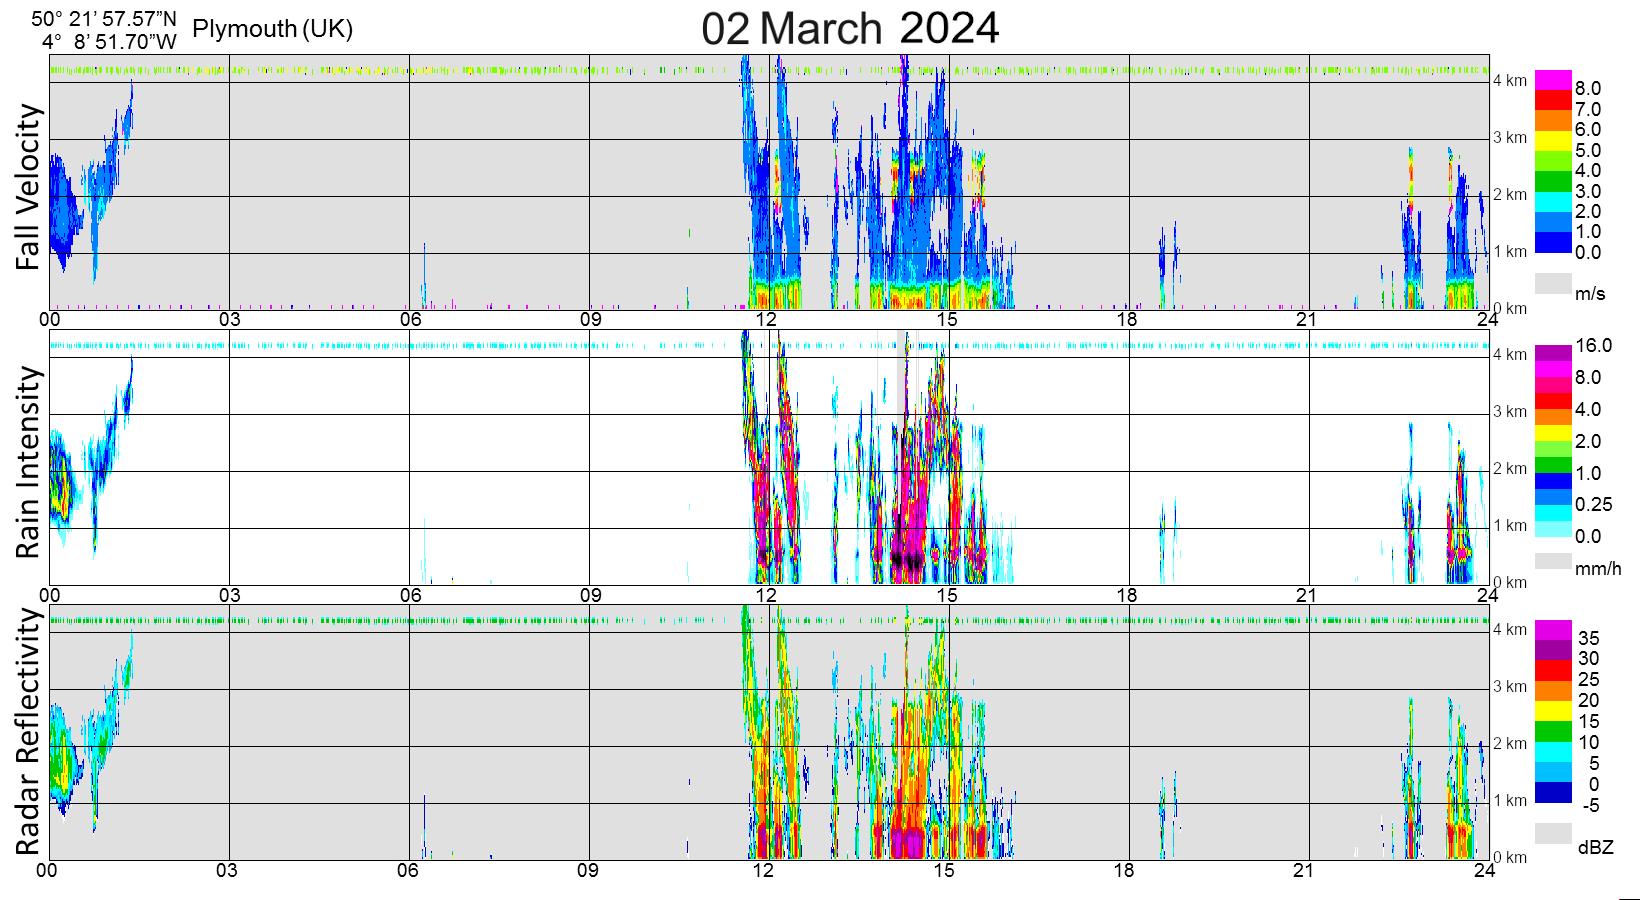Select the 2 km altitude label on Fall Velocity plot
This screenshot has width=1640, height=900.
1510,194
